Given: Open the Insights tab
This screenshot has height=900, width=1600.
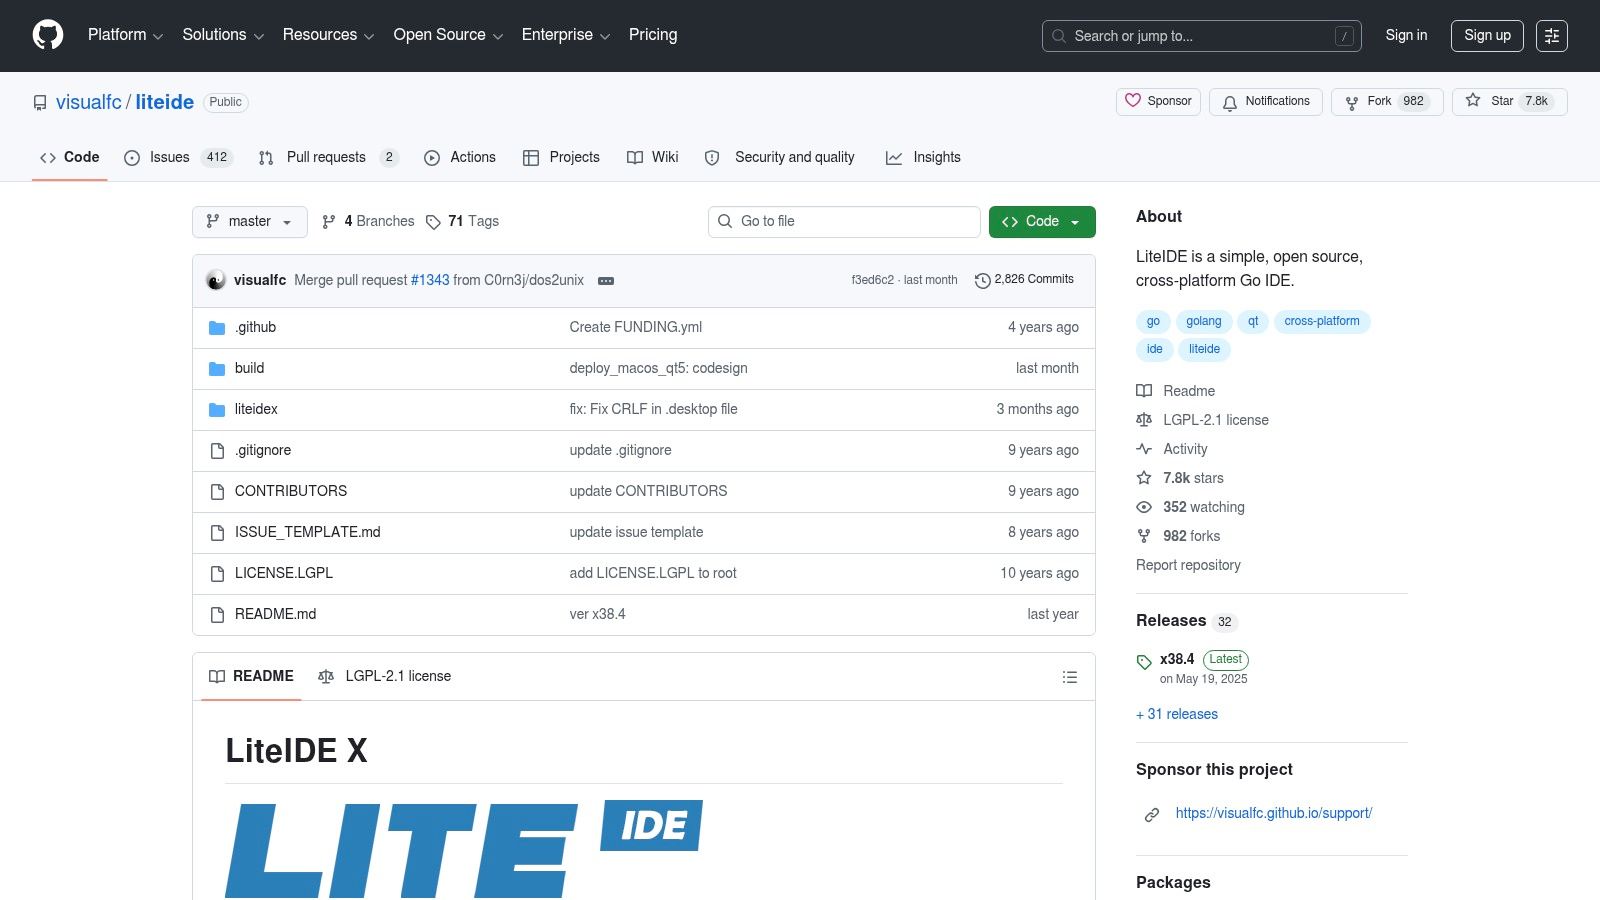Looking at the screenshot, I should 923,158.
